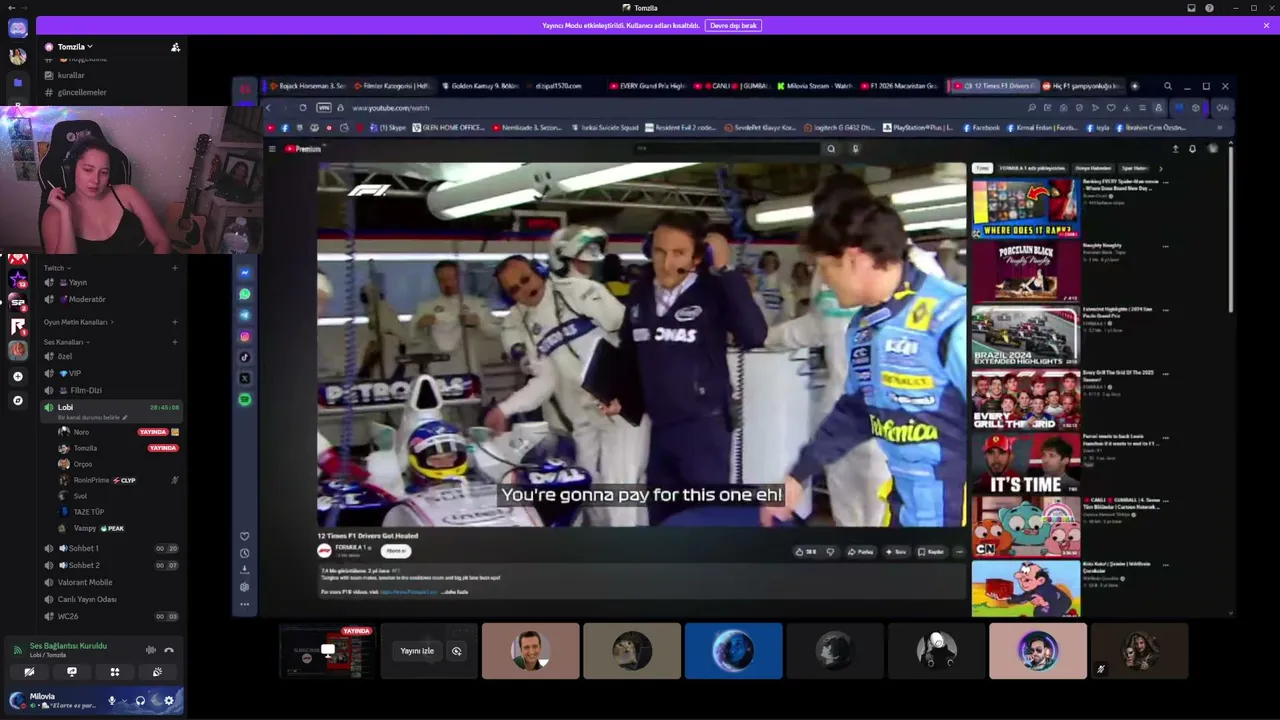The height and width of the screenshot is (720, 1280).
Task: Dismiss the streamer mode banner
Action: tap(1266, 25)
